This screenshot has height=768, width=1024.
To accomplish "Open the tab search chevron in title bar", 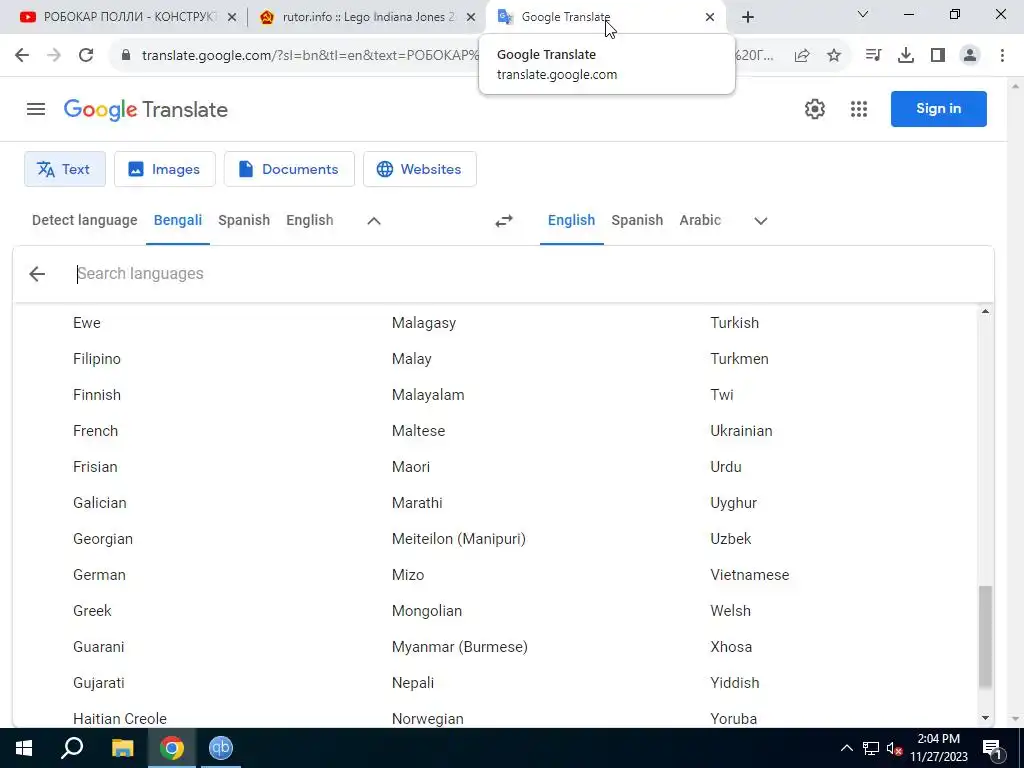I will click(x=863, y=14).
